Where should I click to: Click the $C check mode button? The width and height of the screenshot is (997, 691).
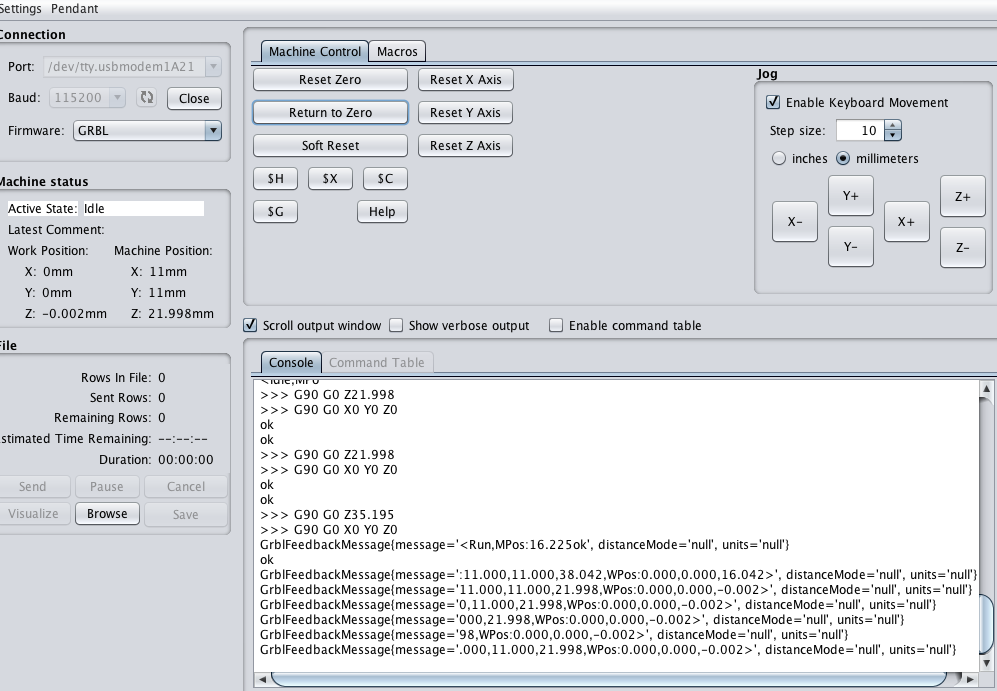385,179
